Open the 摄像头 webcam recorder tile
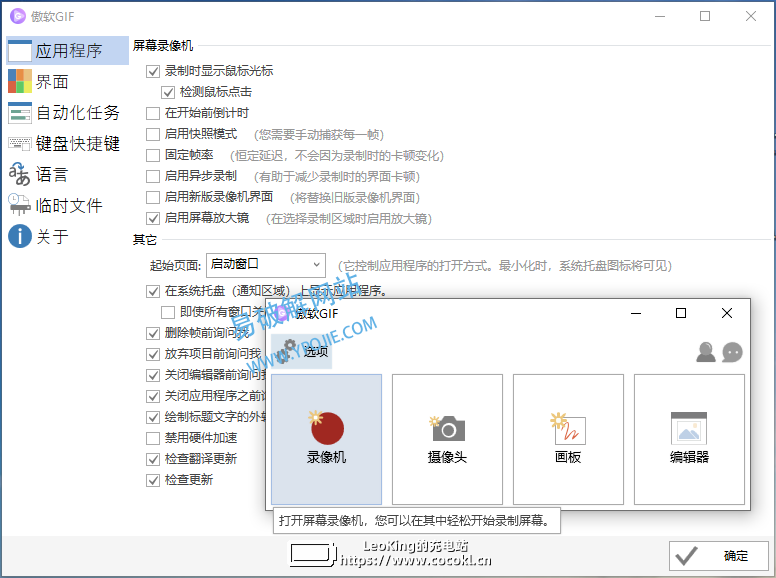 point(447,439)
